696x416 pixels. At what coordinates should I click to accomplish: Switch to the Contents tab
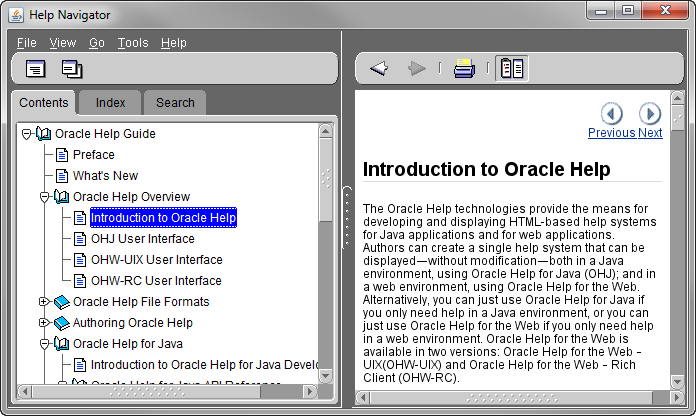pos(44,103)
